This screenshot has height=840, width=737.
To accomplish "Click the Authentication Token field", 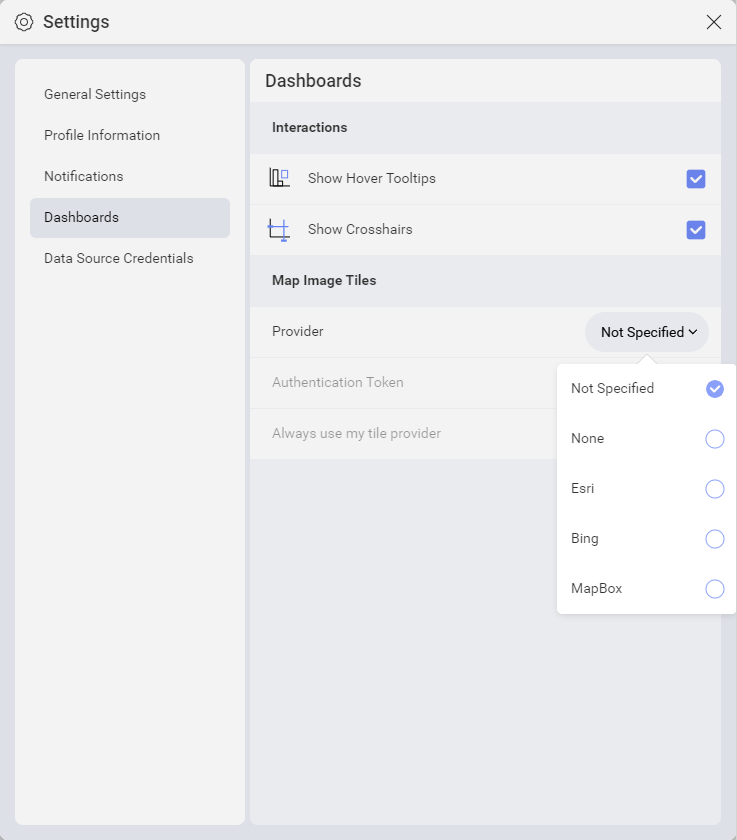I will [x=340, y=382].
